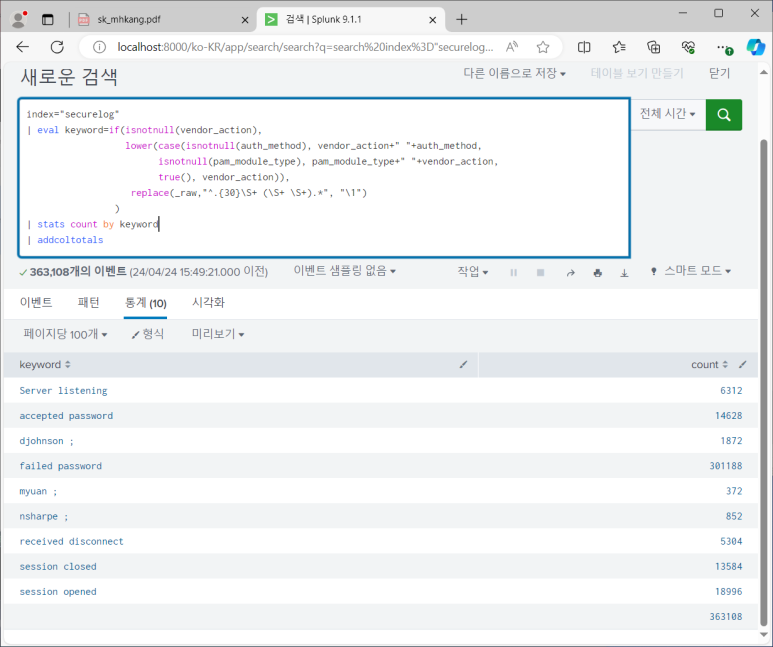The image size is (773, 647).
Task: Click the count value 14628
Action: 729,416
